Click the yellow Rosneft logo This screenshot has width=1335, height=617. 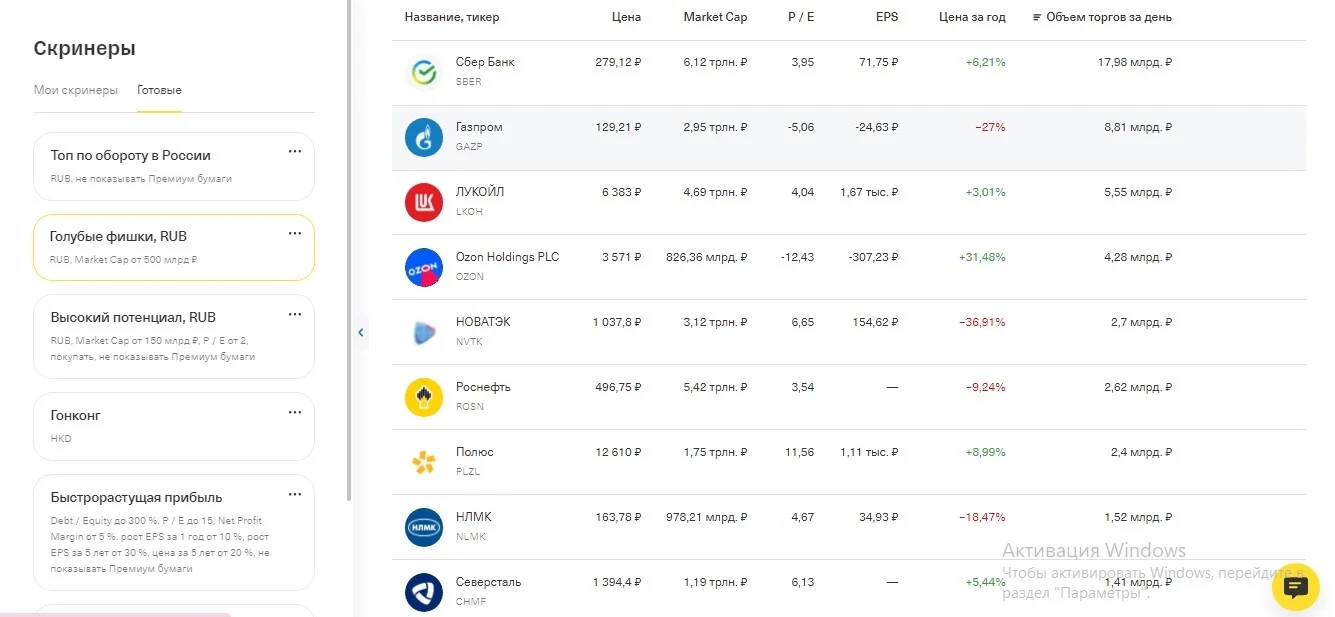(424, 397)
